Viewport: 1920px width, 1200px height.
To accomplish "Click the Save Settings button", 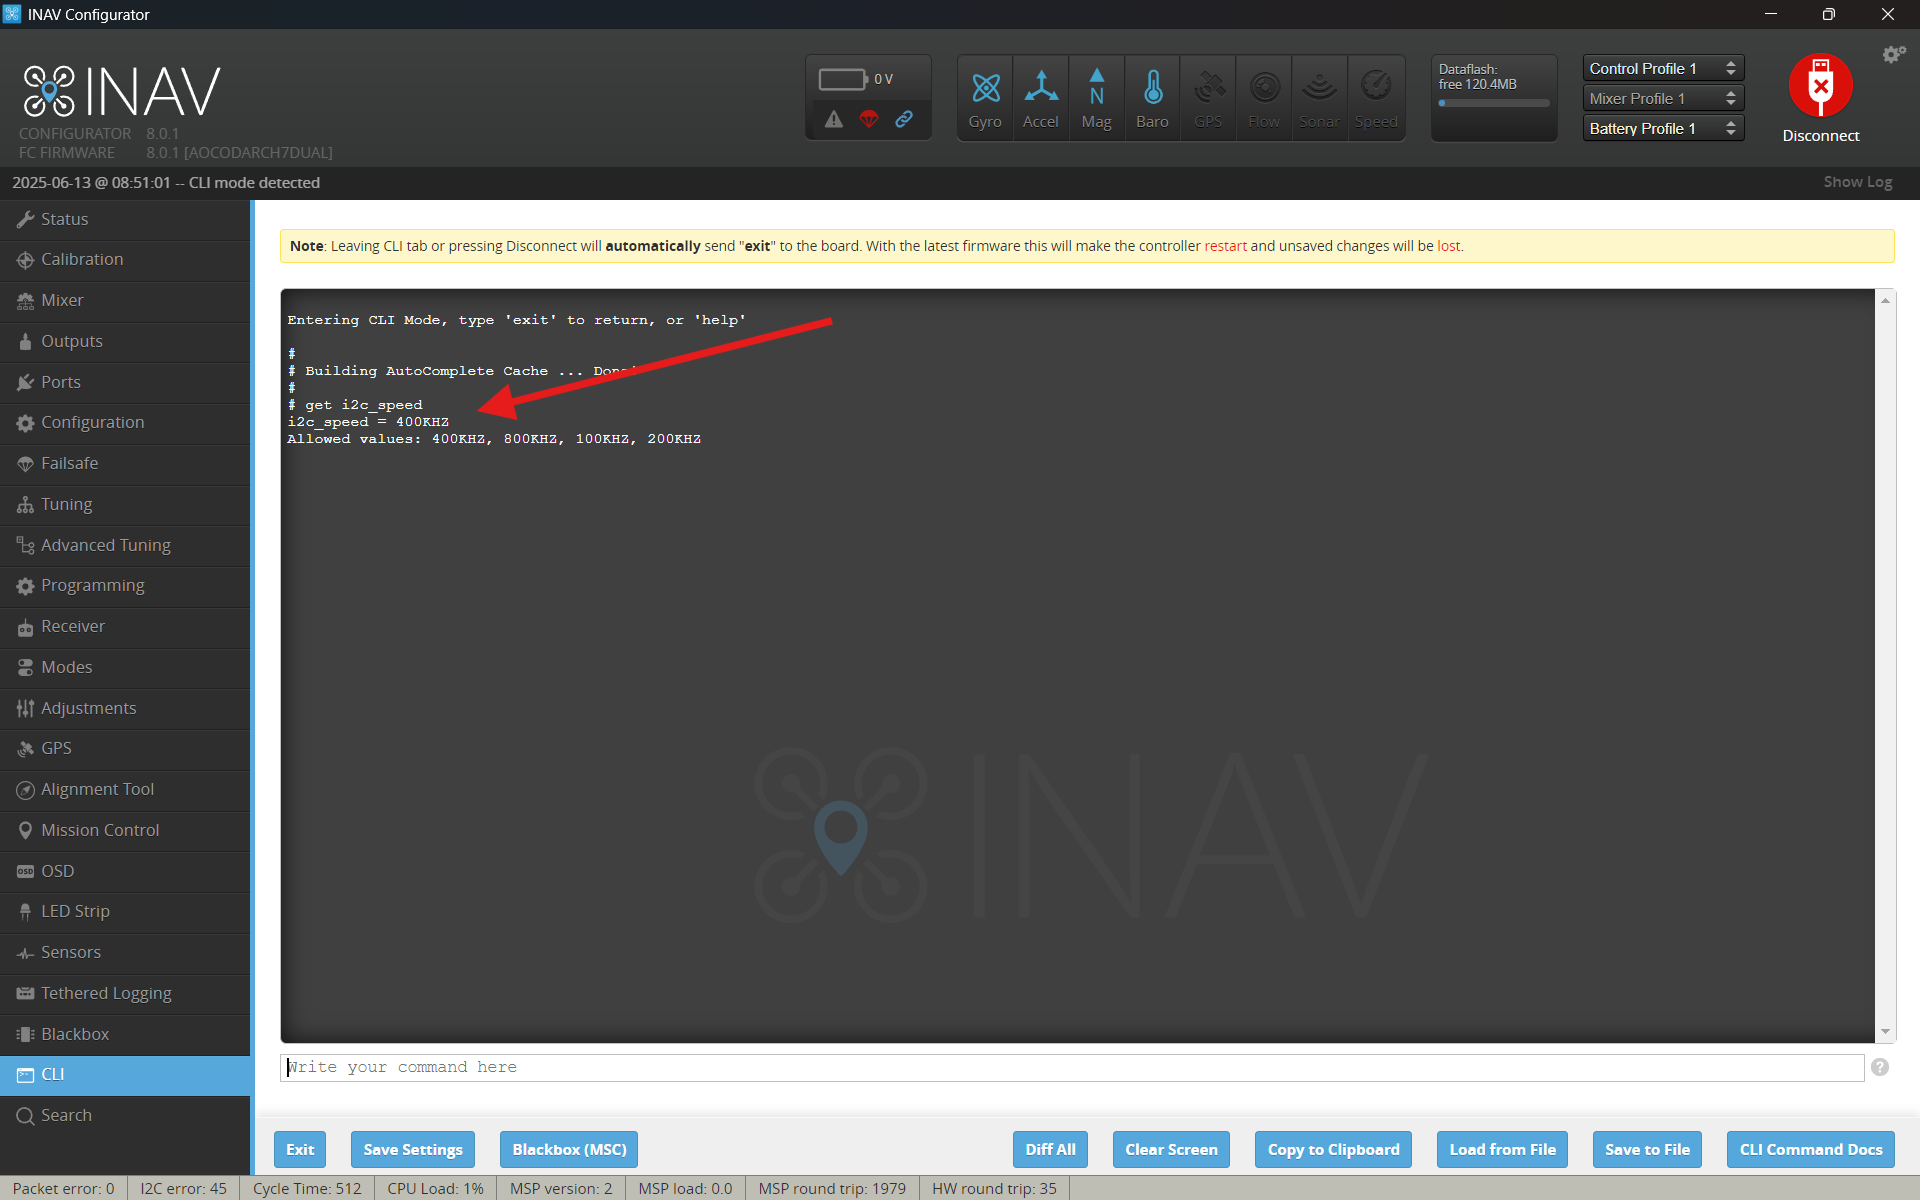I will (413, 1149).
